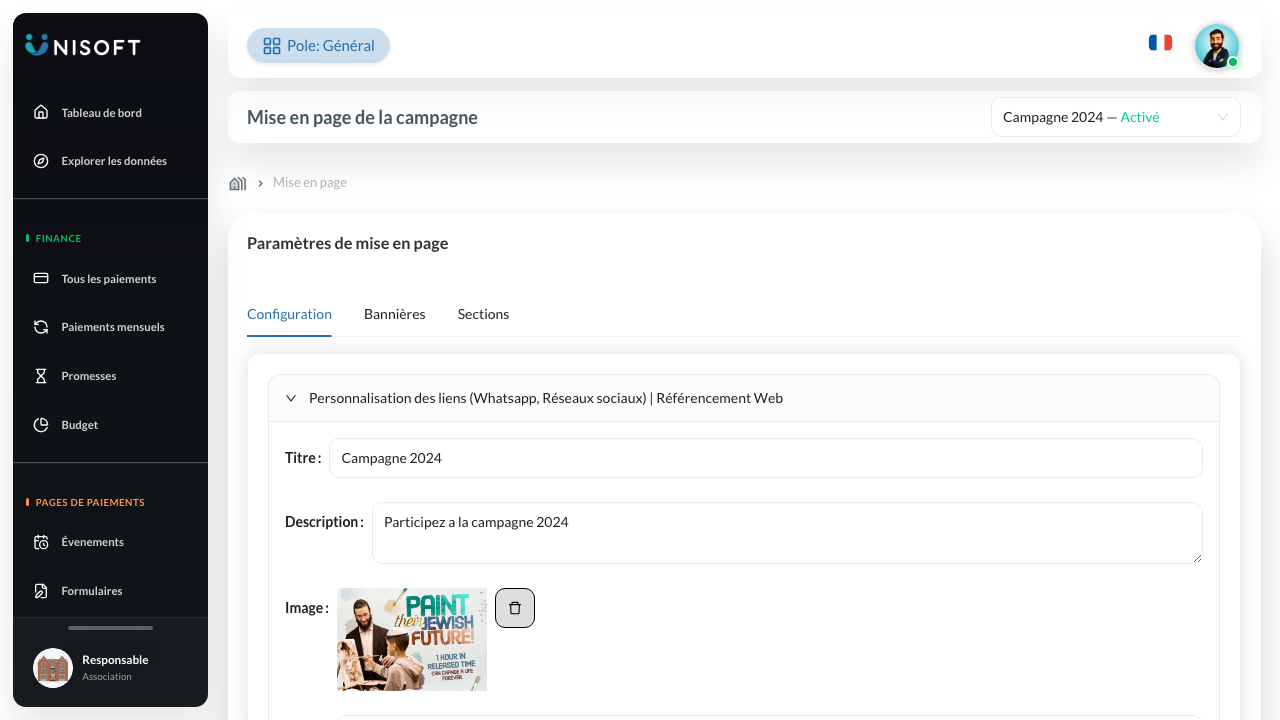Click the pie chart icon for Budget
The width and height of the screenshot is (1280, 720).
(41, 425)
